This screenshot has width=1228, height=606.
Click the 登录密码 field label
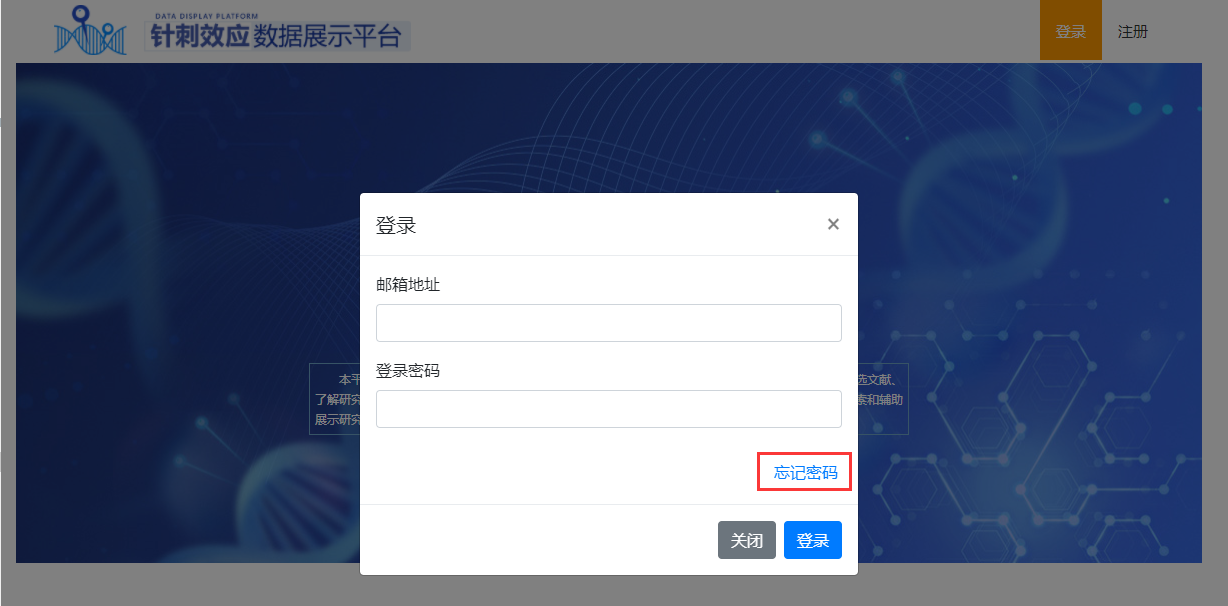(408, 371)
